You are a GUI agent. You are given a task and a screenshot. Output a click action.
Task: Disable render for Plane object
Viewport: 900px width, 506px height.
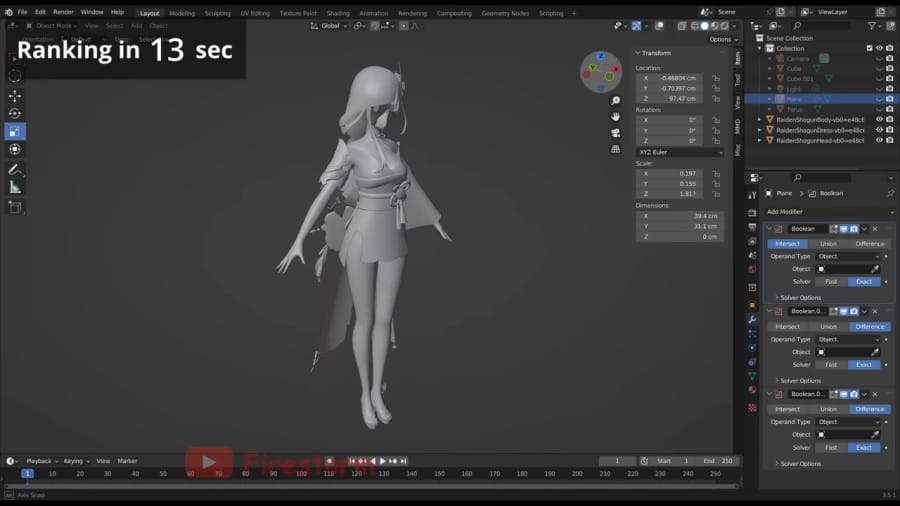click(x=890, y=99)
